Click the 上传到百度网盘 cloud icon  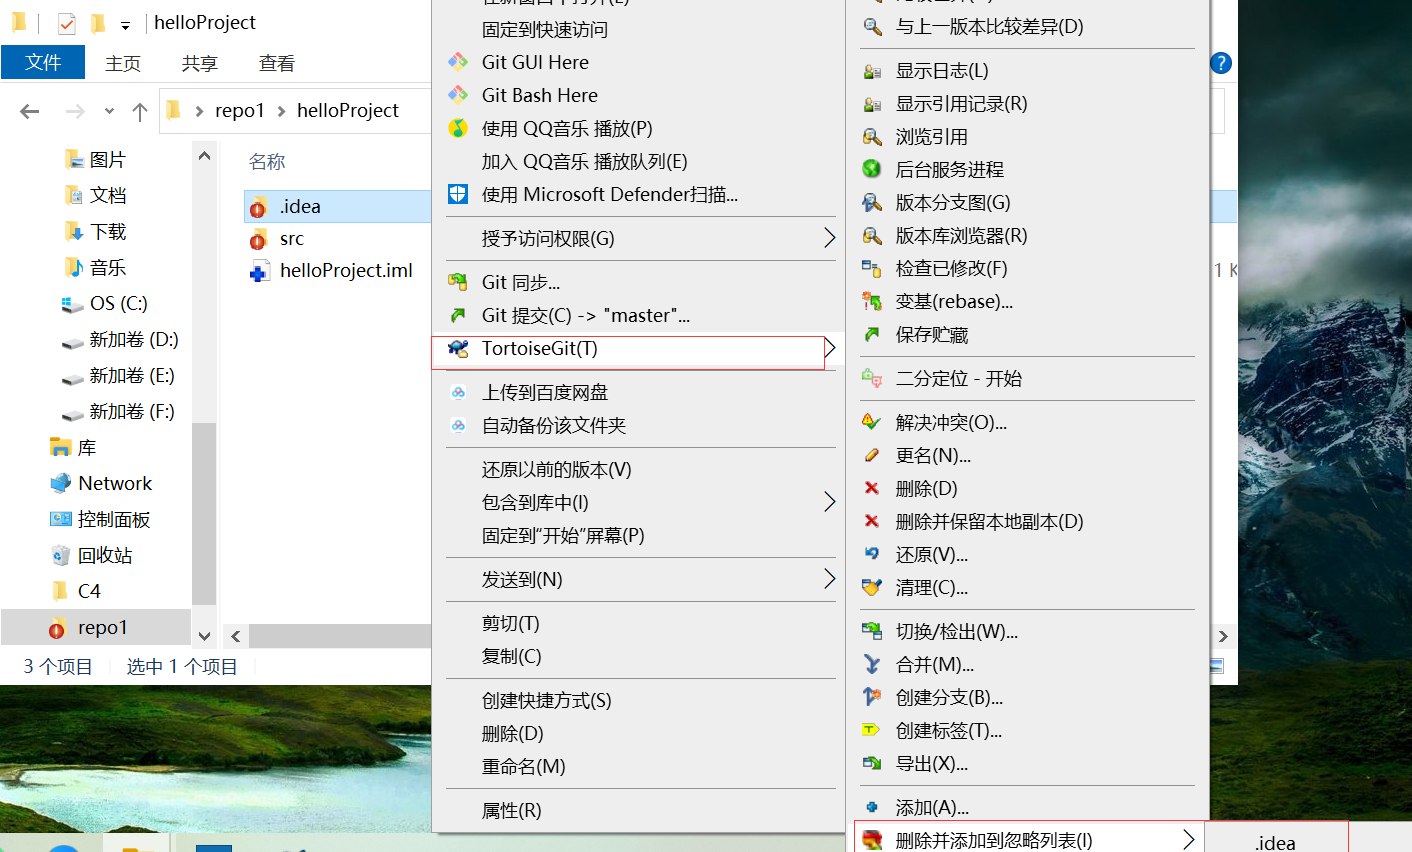click(458, 392)
